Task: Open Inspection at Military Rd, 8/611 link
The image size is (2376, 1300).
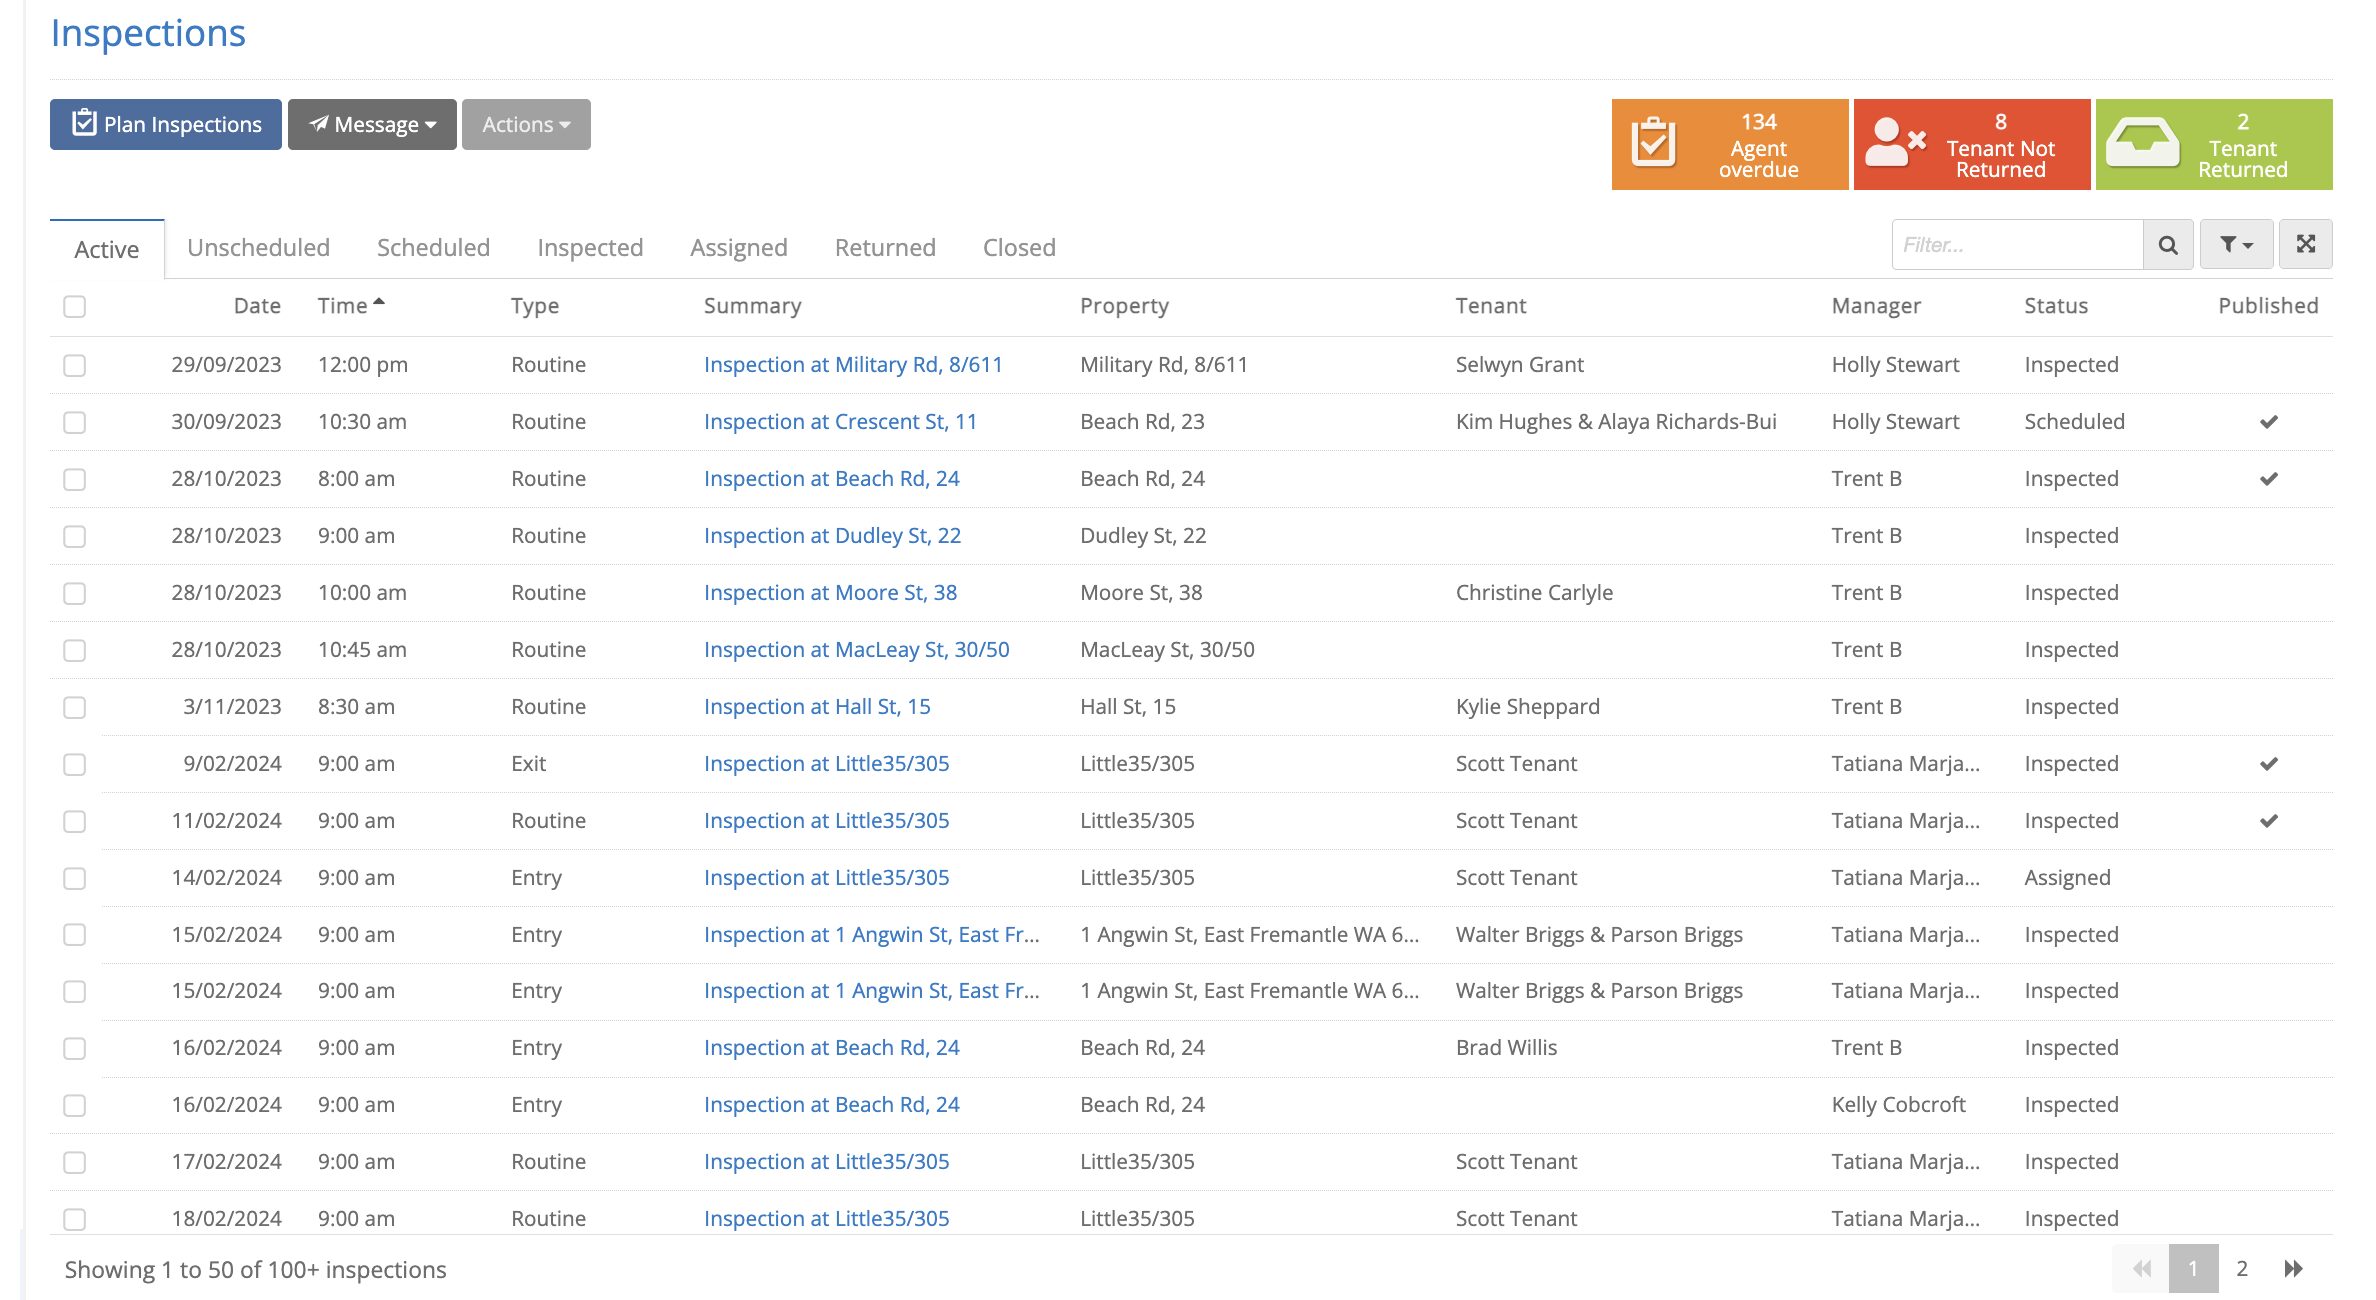Action: click(853, 365)
